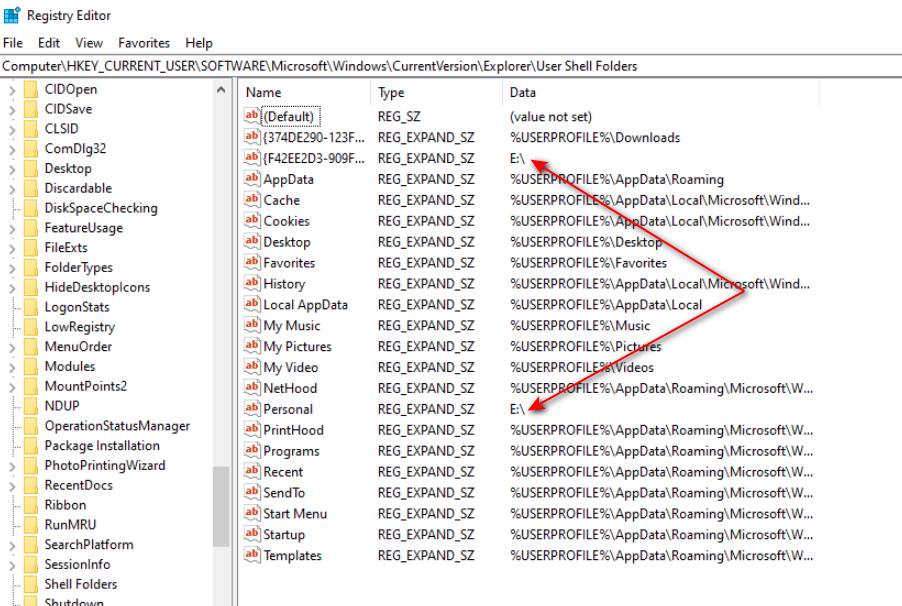Sort values by the Type column header
This screenshot has height=606, width=902.
pyautogui.click(x=437, y=93)
